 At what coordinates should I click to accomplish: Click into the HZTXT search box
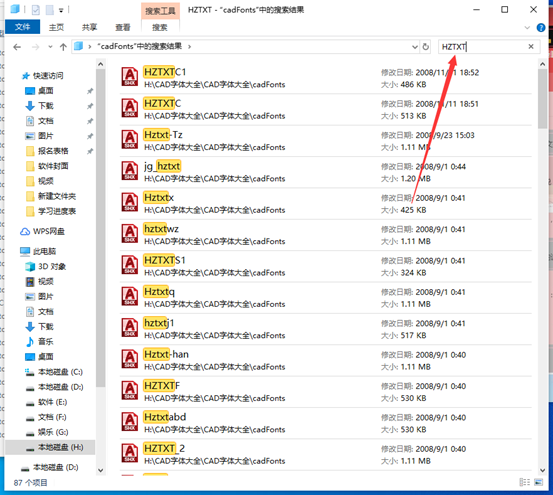point(483,47)
